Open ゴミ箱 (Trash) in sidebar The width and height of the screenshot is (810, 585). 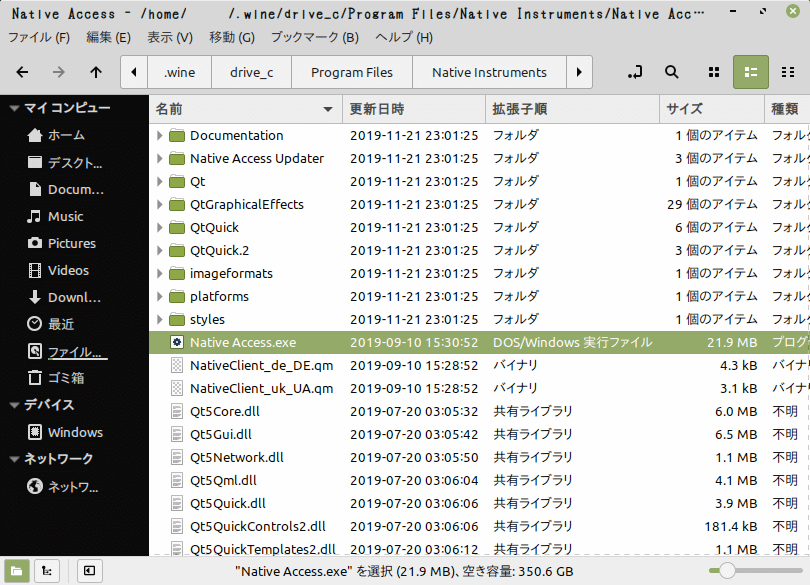(66, 378)
